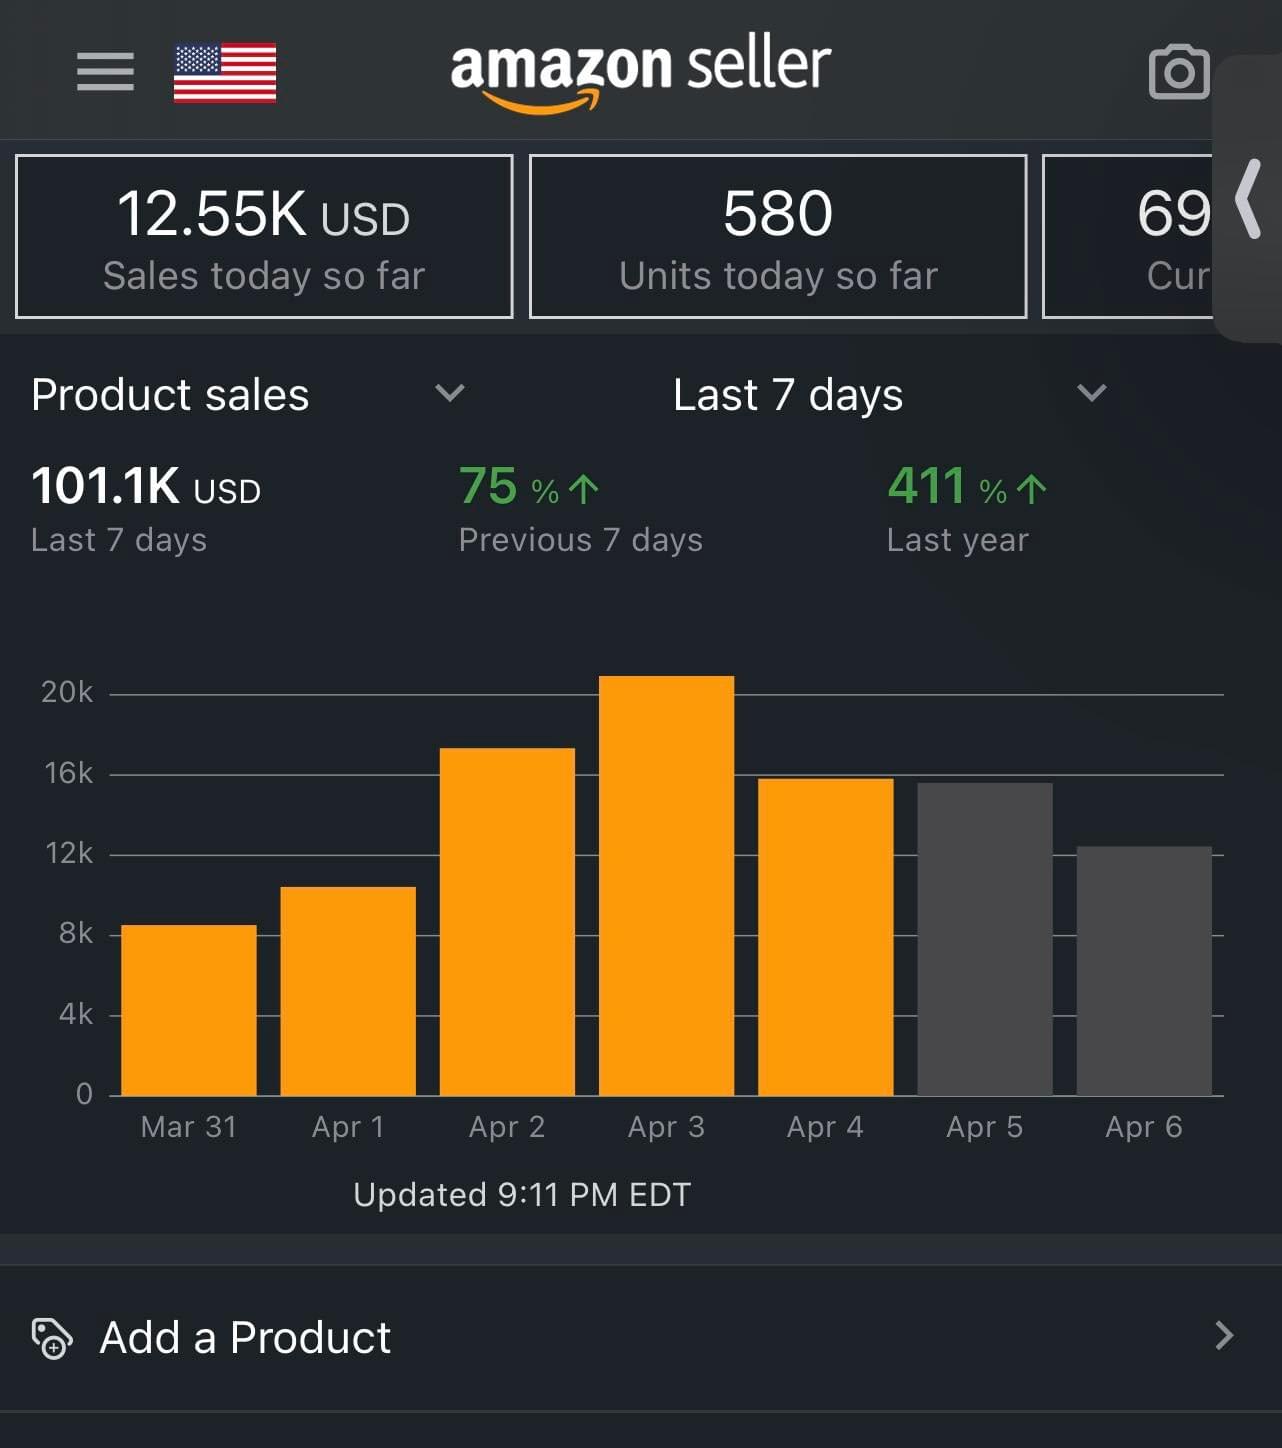Tap the Amazon Seller logo
This screenshot has width=1282, height=1448.
[640, 68]
